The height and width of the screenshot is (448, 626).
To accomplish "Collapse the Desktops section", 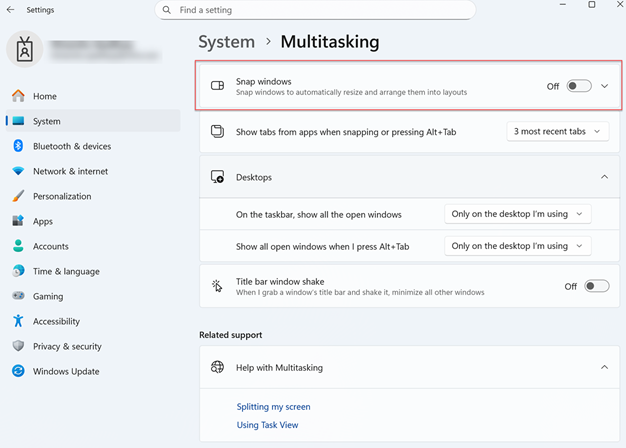I will pos(605,177).
